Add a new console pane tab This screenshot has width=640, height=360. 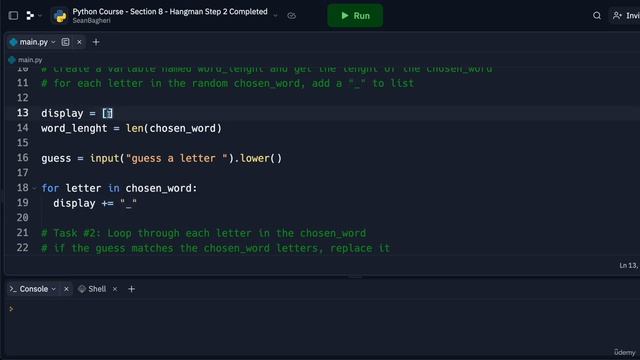click(x=131, y=289)
